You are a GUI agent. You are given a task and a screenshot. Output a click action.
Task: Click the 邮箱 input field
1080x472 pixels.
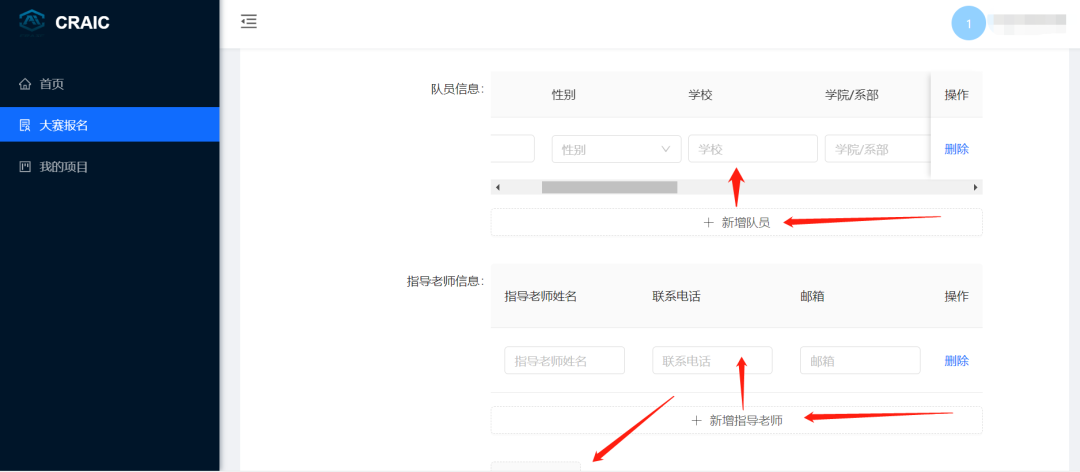click(860, 361)
